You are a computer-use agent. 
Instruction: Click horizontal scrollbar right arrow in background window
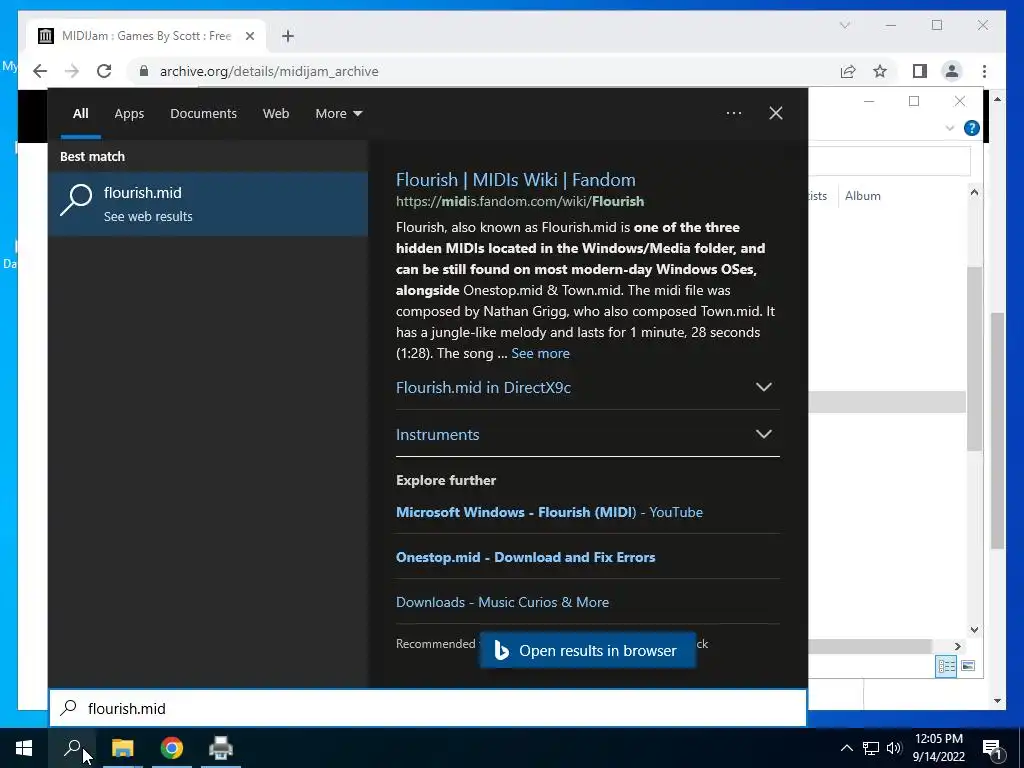coord(957,646)
